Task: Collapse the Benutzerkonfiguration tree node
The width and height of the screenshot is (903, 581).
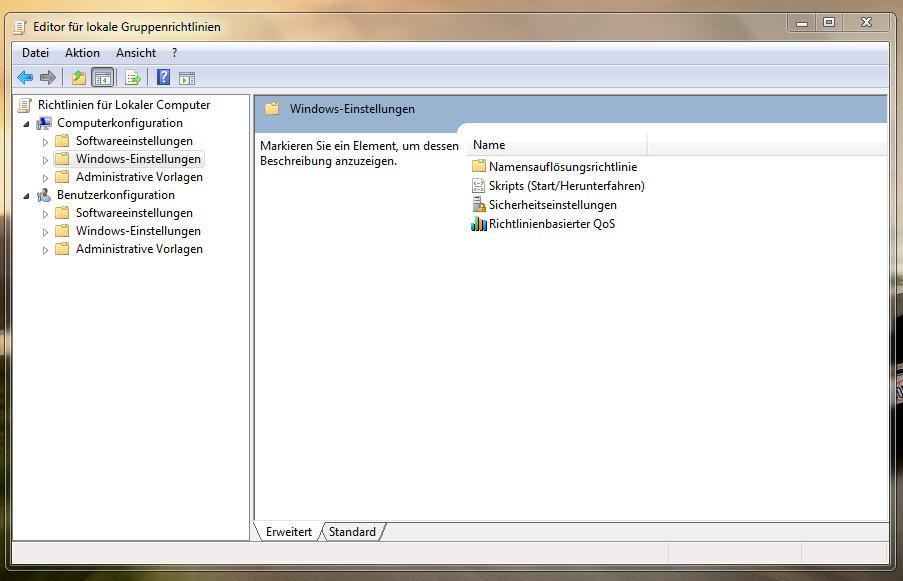Action: [x=26, y=196]
